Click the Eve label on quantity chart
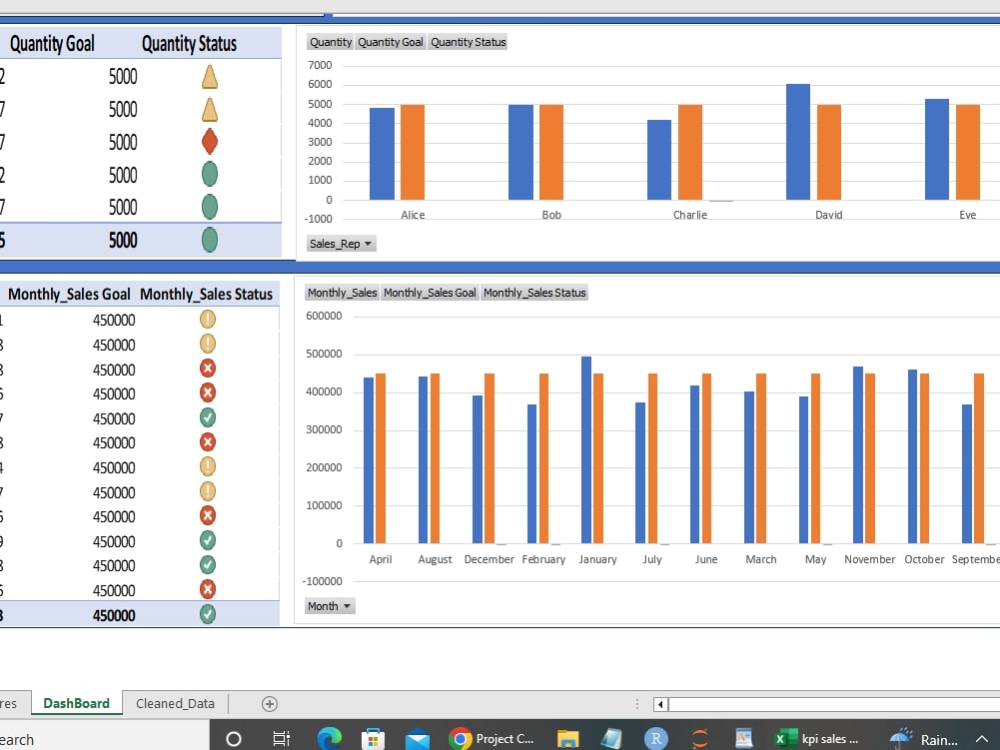The height and width of the screenshot is (750, 1000). [x=967, y=215]
